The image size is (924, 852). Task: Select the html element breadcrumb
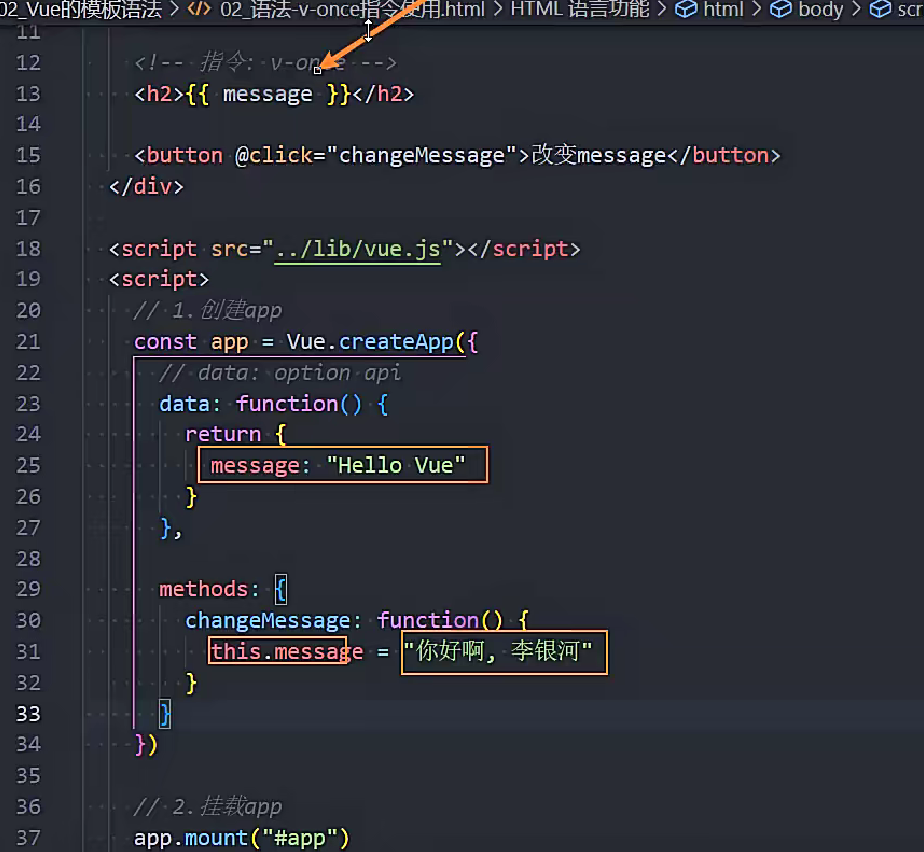(723, 9)
